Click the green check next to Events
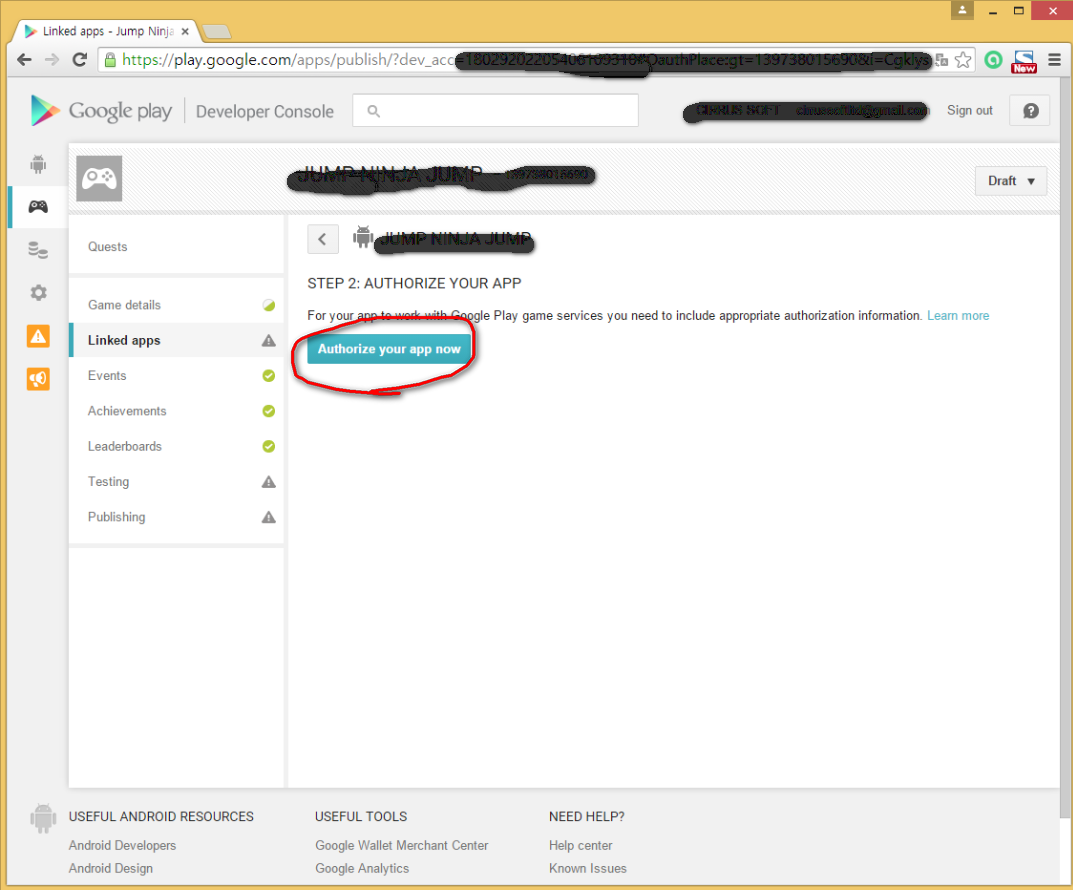This screenshot has width=1073, height=890. click(x=269, y=376)
